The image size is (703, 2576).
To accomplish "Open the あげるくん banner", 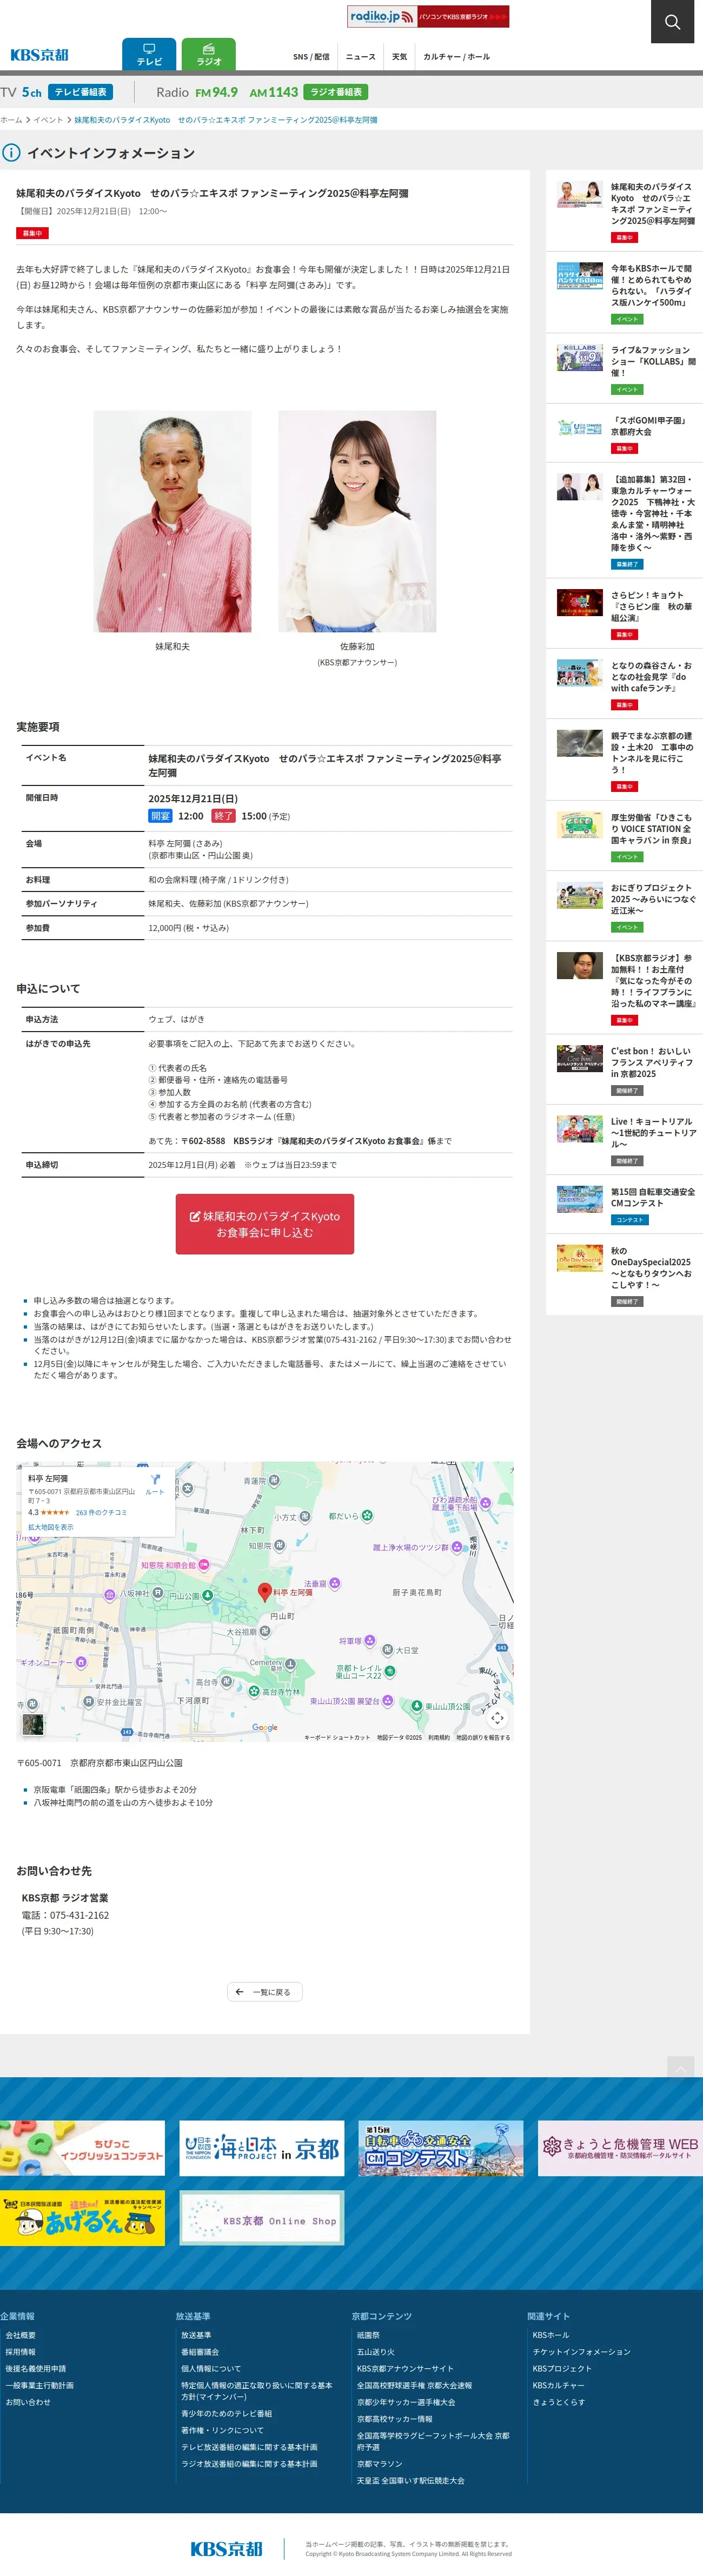I will pyautogui.click(x=82, y=2218).
